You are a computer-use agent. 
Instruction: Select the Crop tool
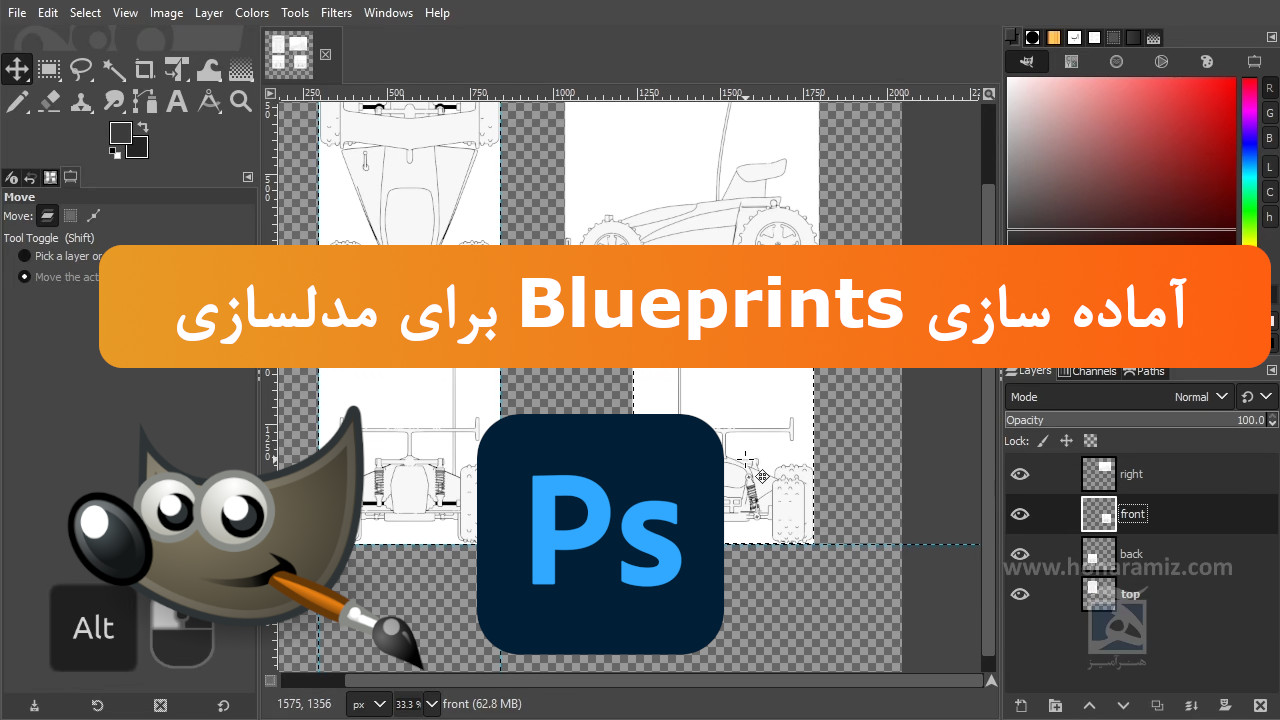pos(145,69)
